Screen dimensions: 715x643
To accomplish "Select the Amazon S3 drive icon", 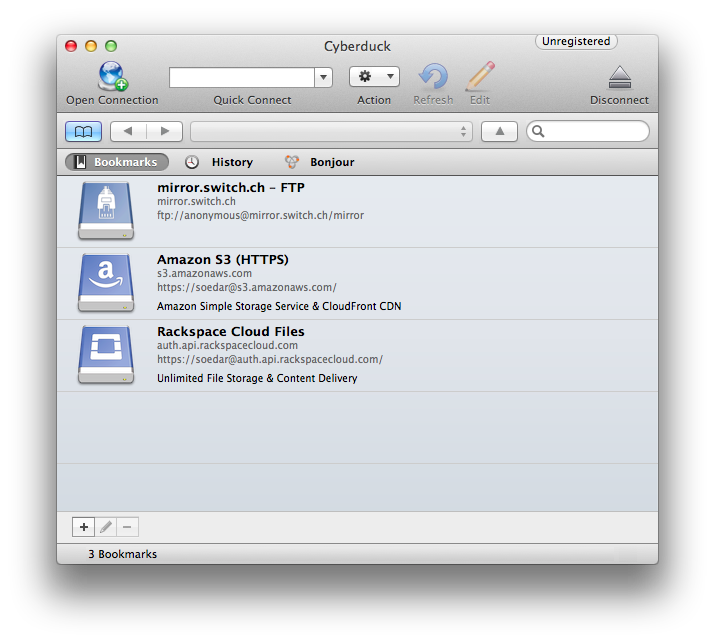I will 106,282.
